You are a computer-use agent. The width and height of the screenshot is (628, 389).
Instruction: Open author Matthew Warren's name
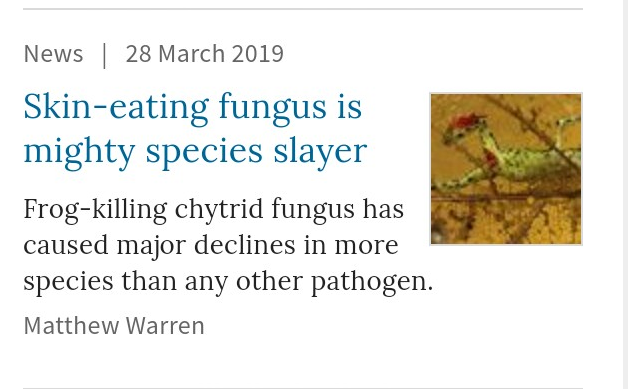tap(114, 325)
